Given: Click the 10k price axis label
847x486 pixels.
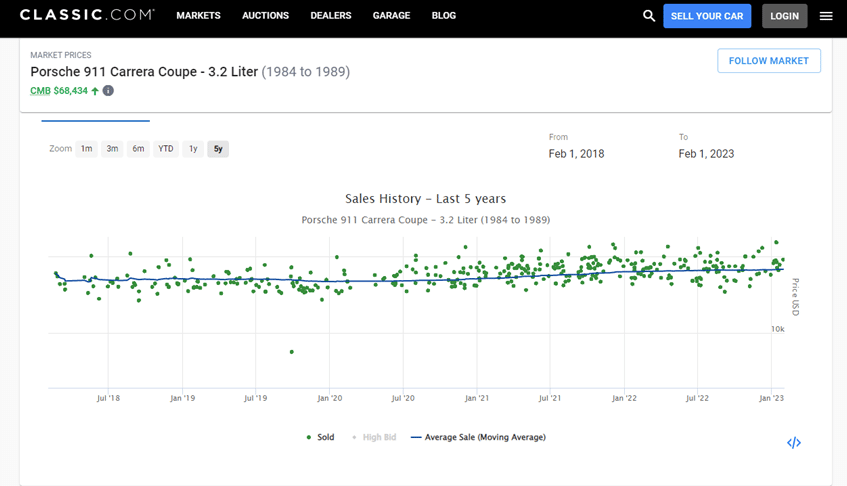Looking at the screenshot, I should [777, 329].
